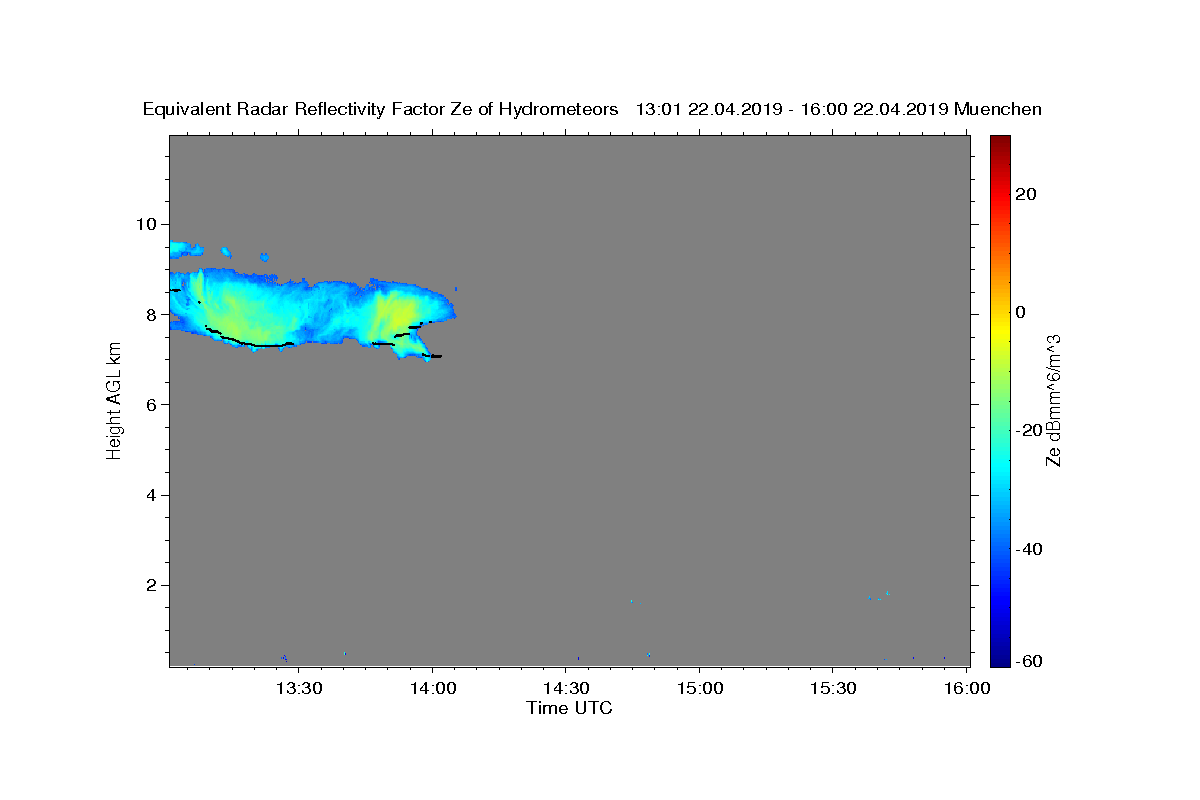
Task: Click the plot title 'Equivalent Radar Reflectivity Factor Ze of Hydrometeors'
Action: [381, 109]
